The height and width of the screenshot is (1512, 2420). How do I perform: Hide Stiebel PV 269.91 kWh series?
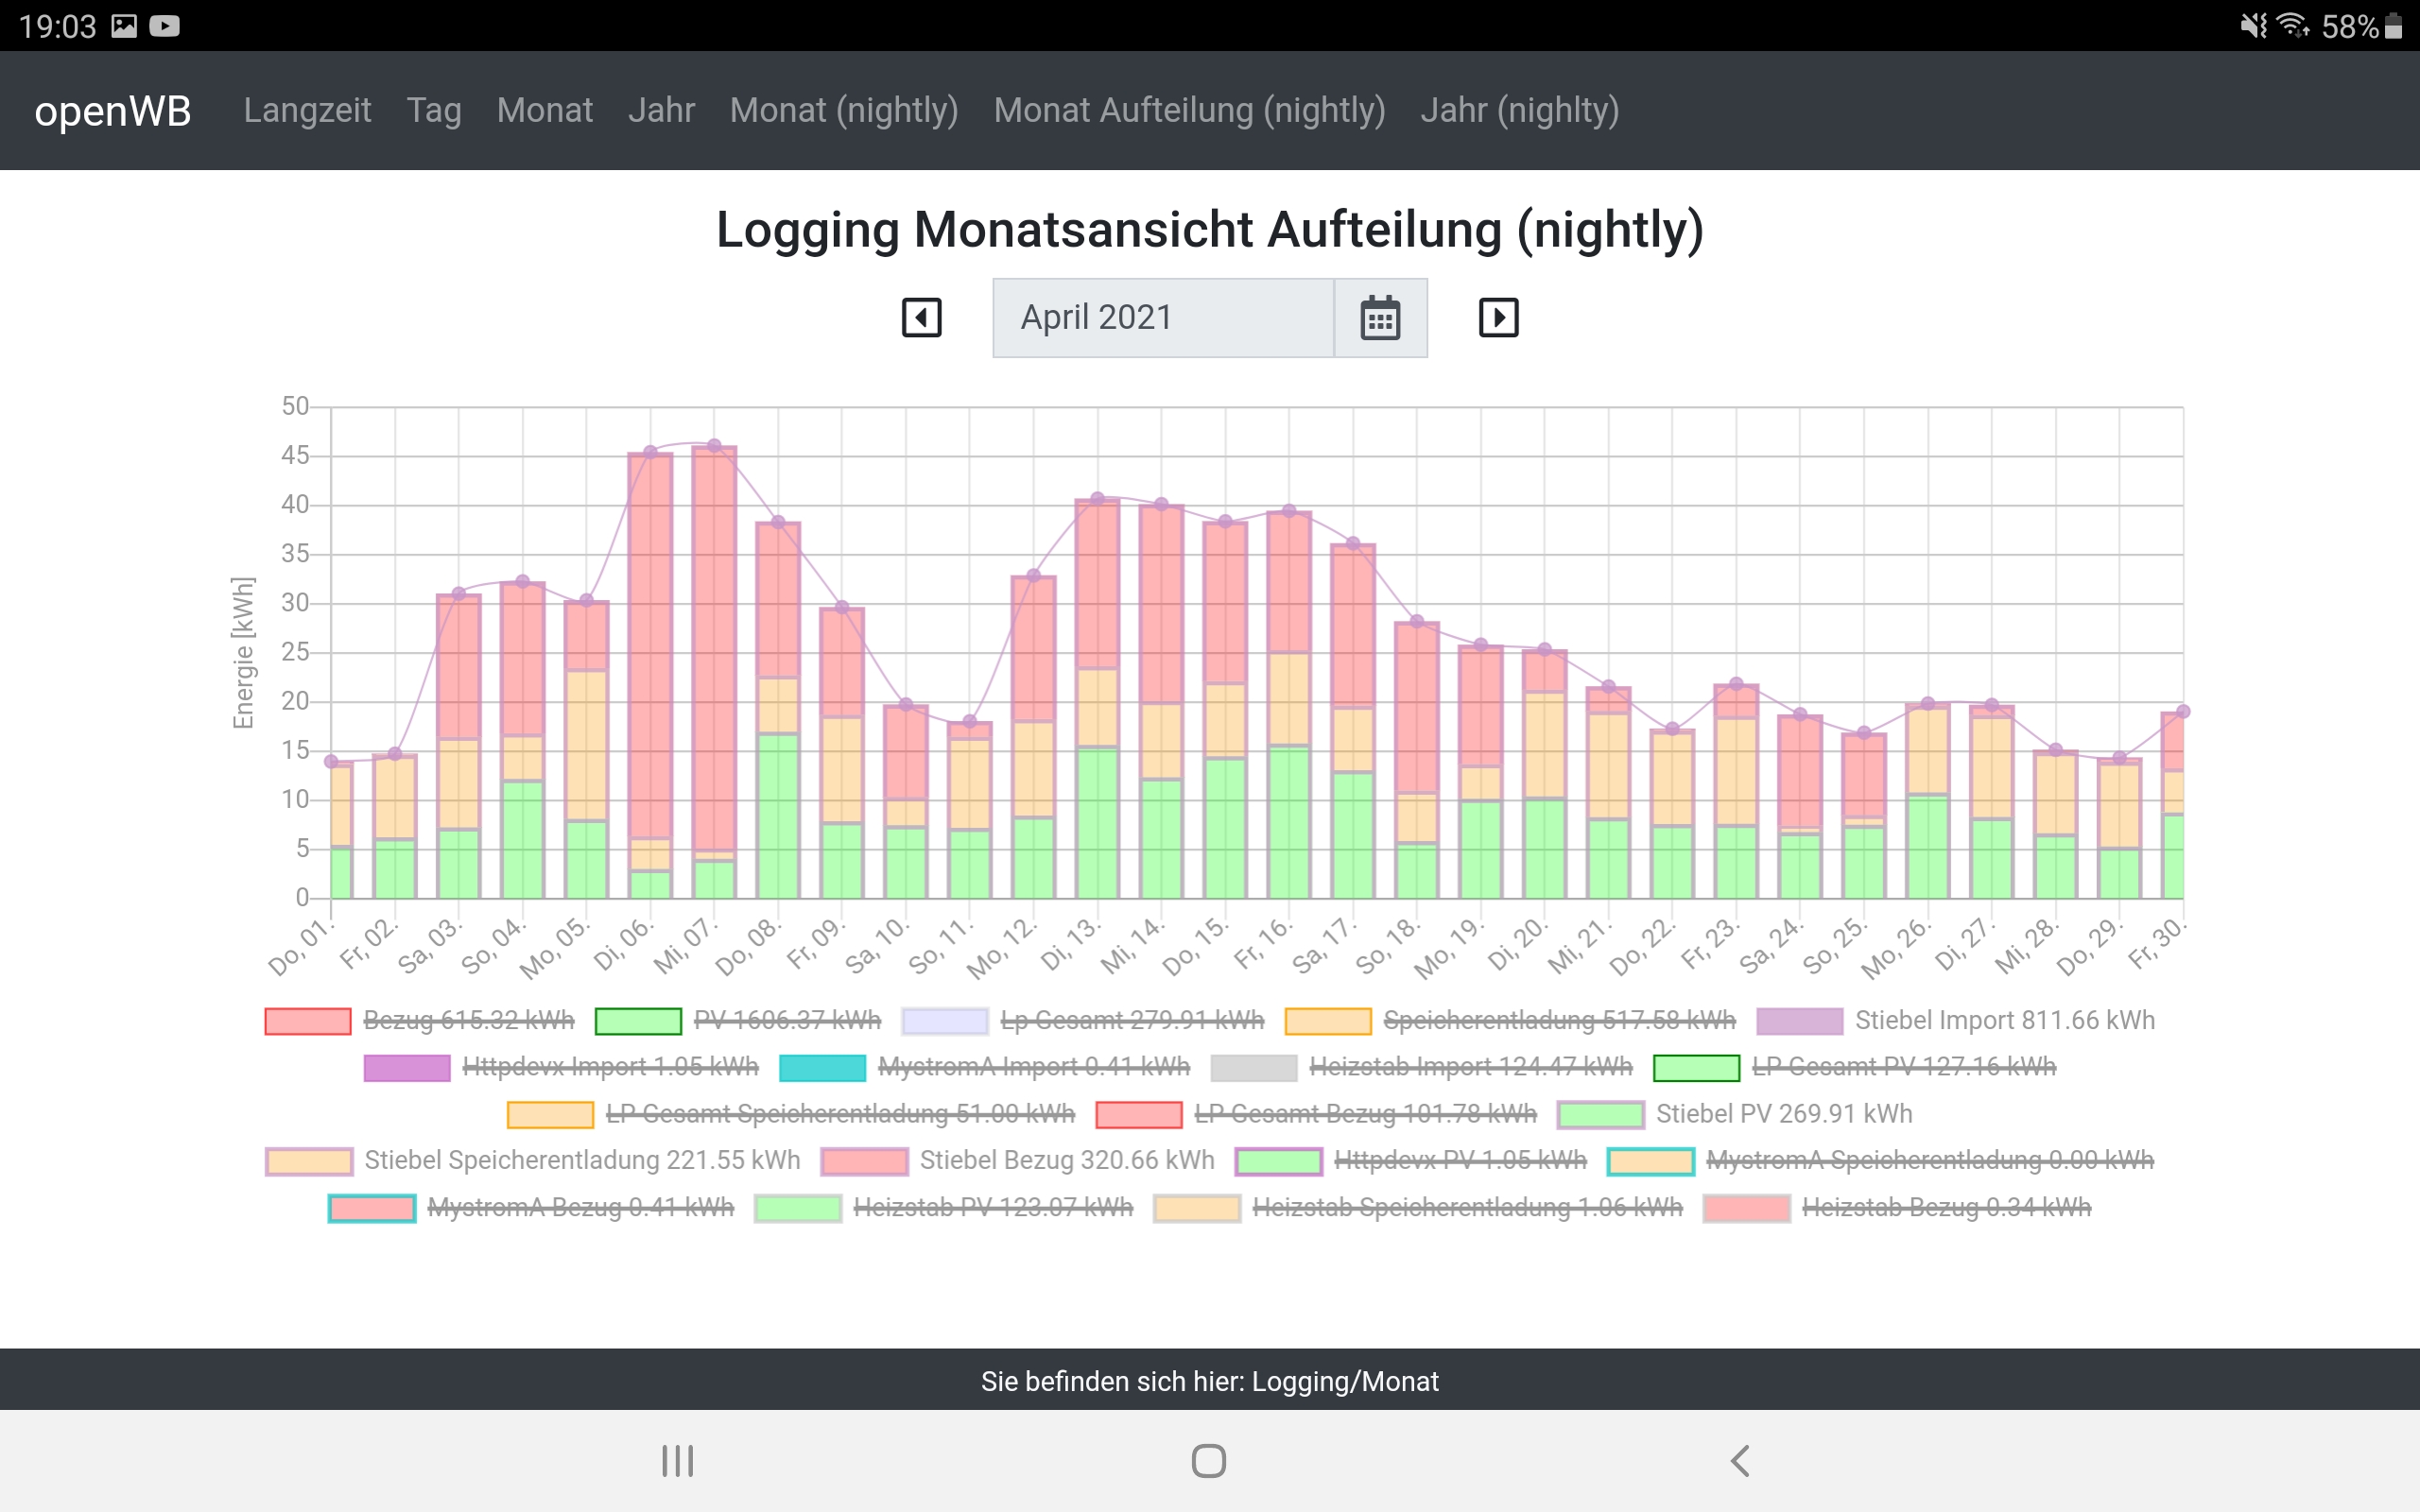[x=1783, y=1114]
